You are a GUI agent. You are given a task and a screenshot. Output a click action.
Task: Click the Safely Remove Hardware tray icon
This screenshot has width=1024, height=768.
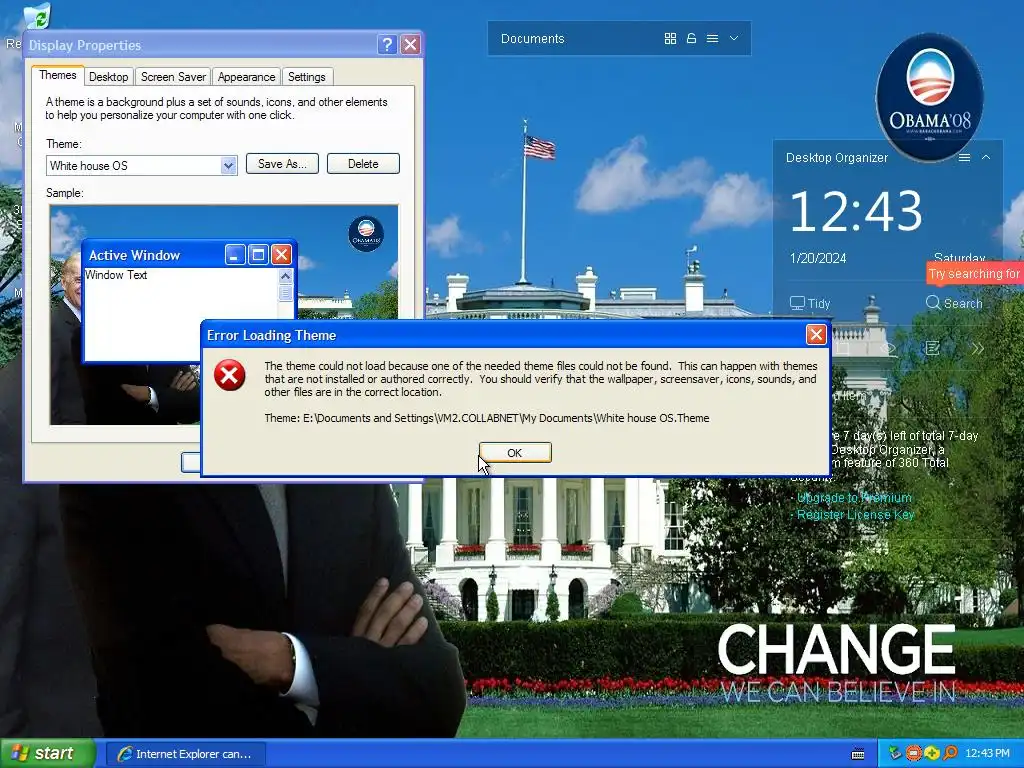(x=895, y=754)
